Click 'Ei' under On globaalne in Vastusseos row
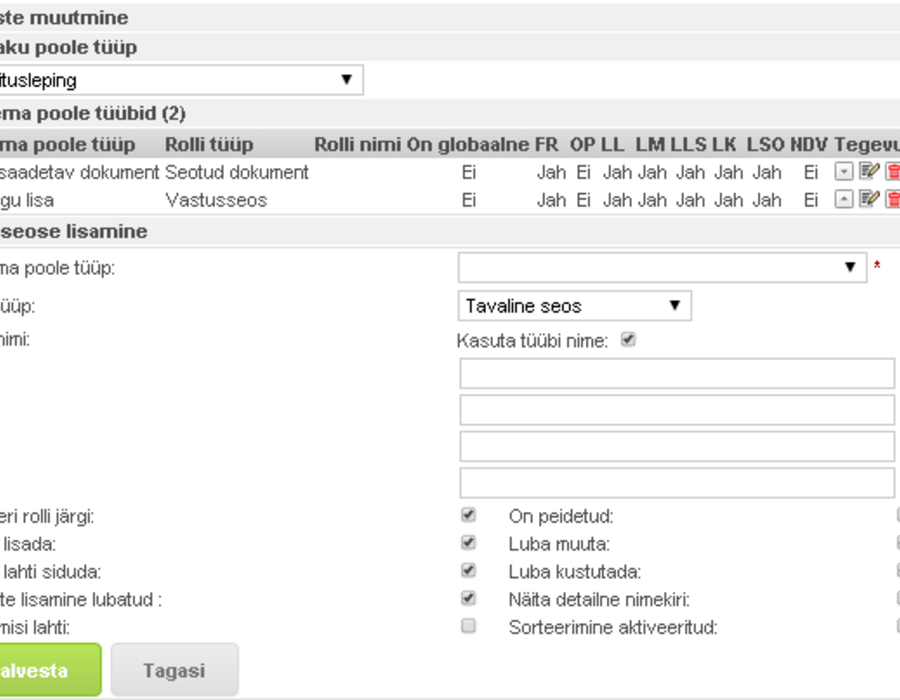 pos(468,200)
